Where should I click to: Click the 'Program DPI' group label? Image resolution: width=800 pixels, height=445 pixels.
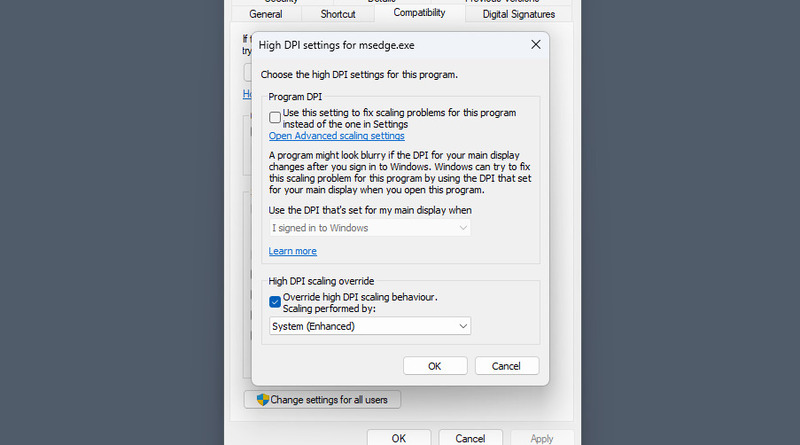pyautogui.click(x=295, y=96)
